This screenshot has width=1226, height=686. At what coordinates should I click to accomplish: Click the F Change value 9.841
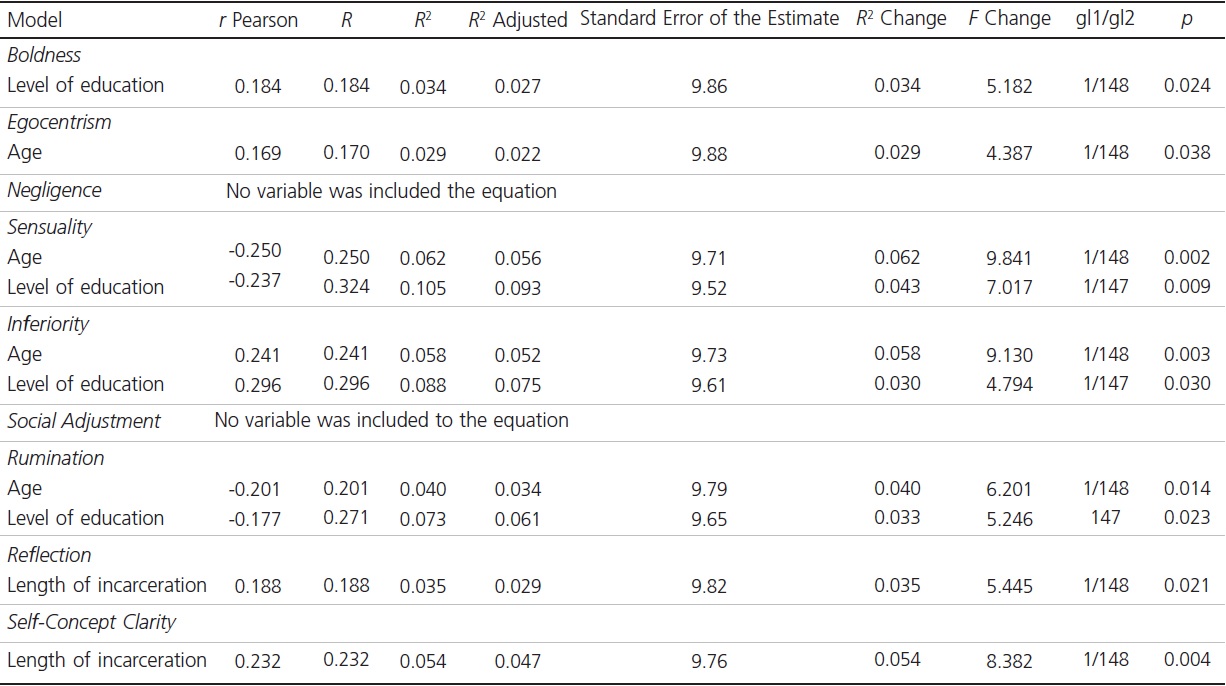tap(1009, 258)
